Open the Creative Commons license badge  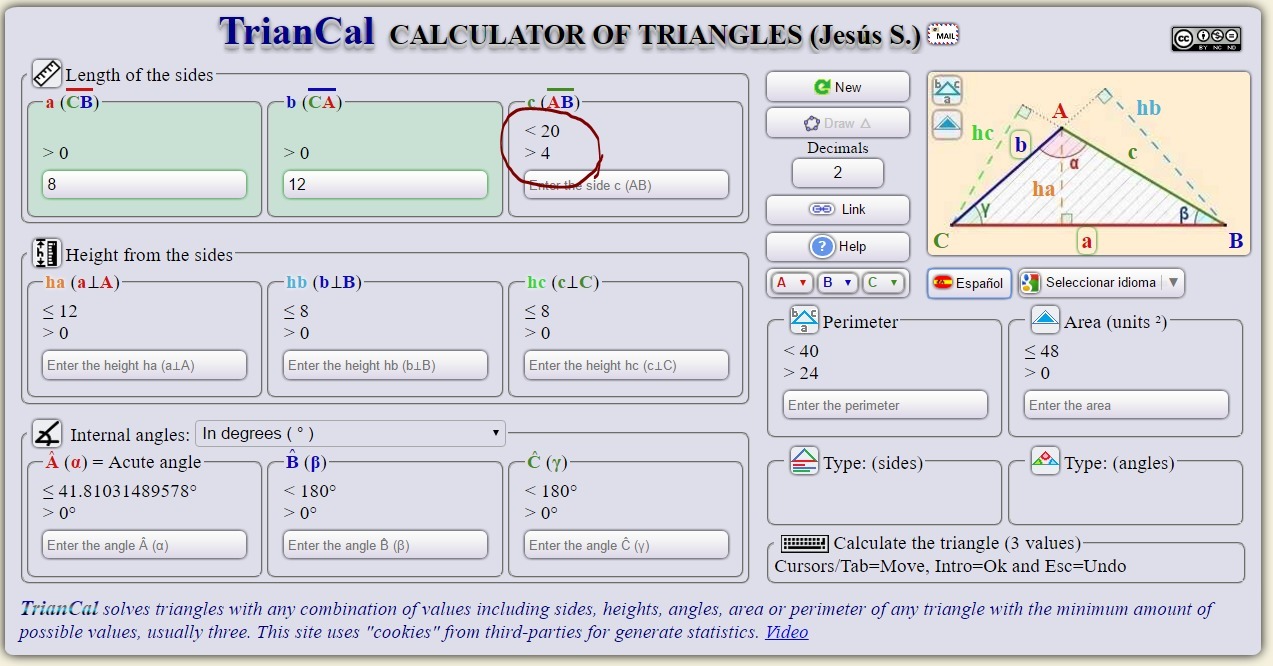[1206, 39]
